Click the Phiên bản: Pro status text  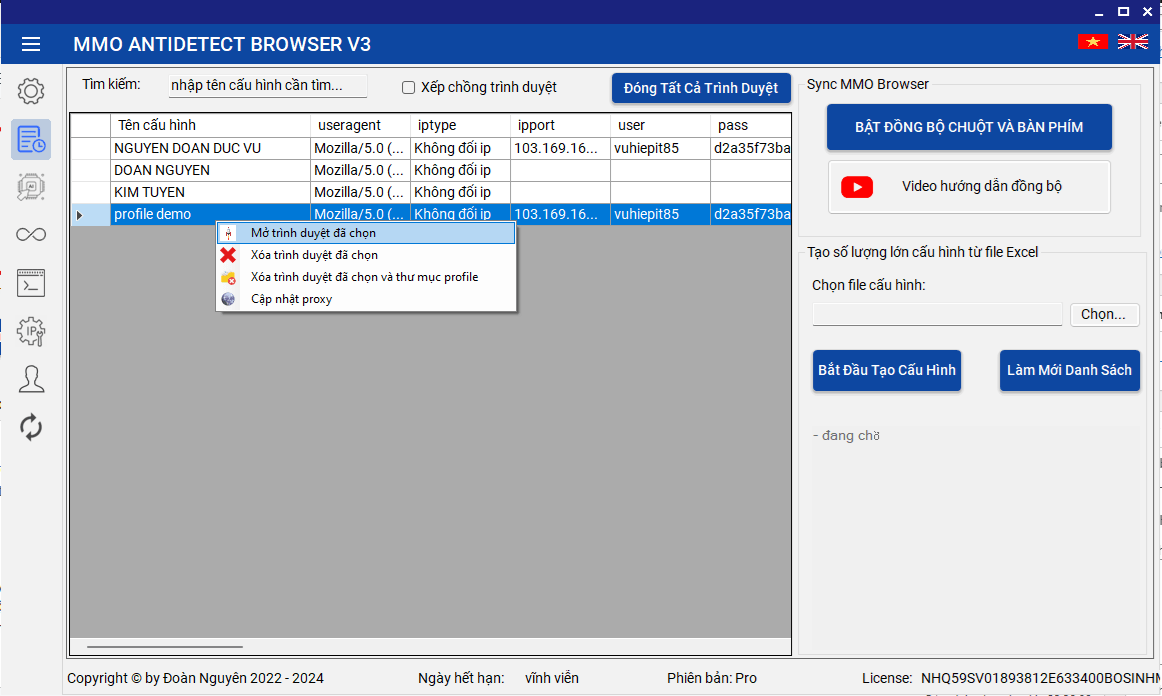[x=712, y=678]
